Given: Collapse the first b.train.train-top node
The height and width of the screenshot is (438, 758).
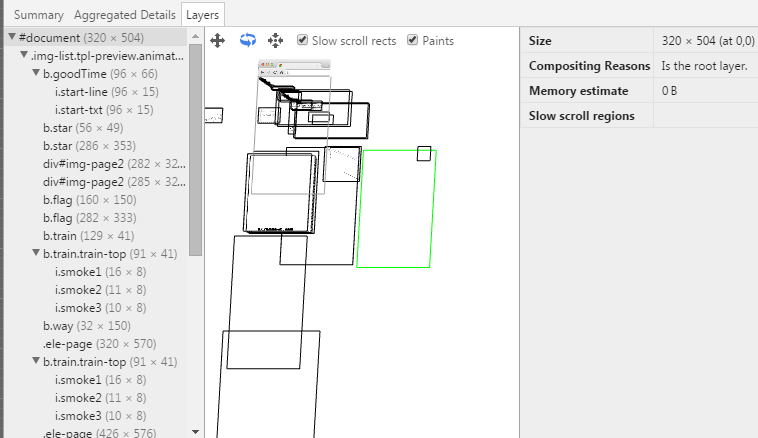Looking at the screenshot, I should point(36,253).
